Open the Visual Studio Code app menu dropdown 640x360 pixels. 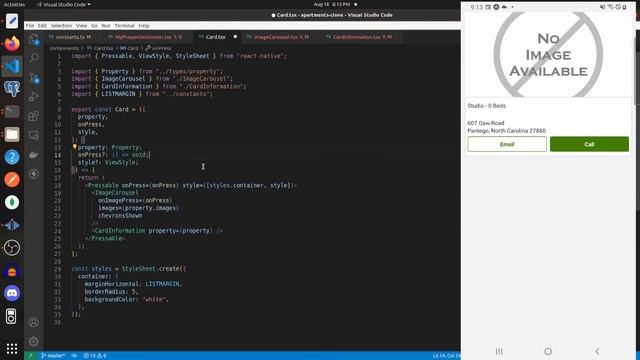tap(64, 4)
